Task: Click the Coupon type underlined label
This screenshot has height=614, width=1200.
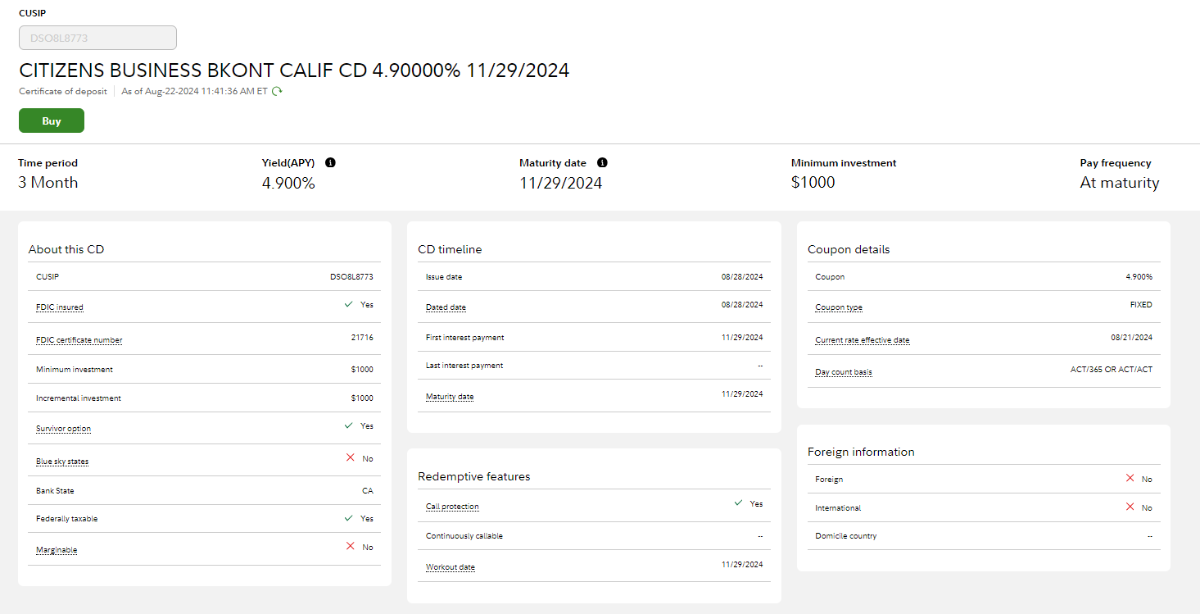Action: click(x=839, y=308)
